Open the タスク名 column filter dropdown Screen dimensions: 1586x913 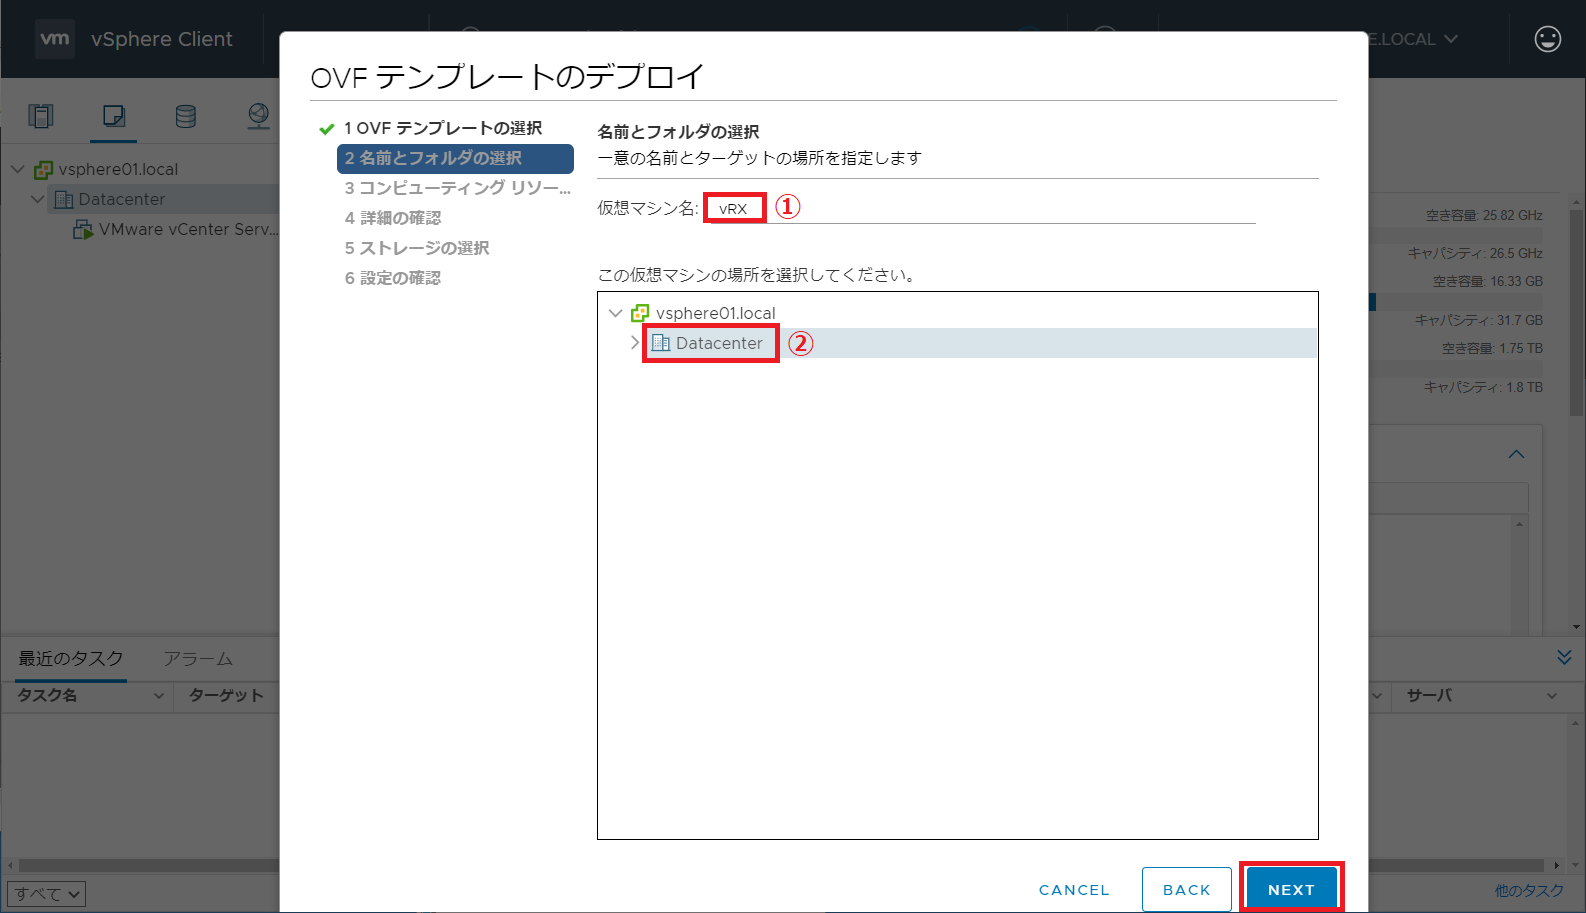[158, 696]
